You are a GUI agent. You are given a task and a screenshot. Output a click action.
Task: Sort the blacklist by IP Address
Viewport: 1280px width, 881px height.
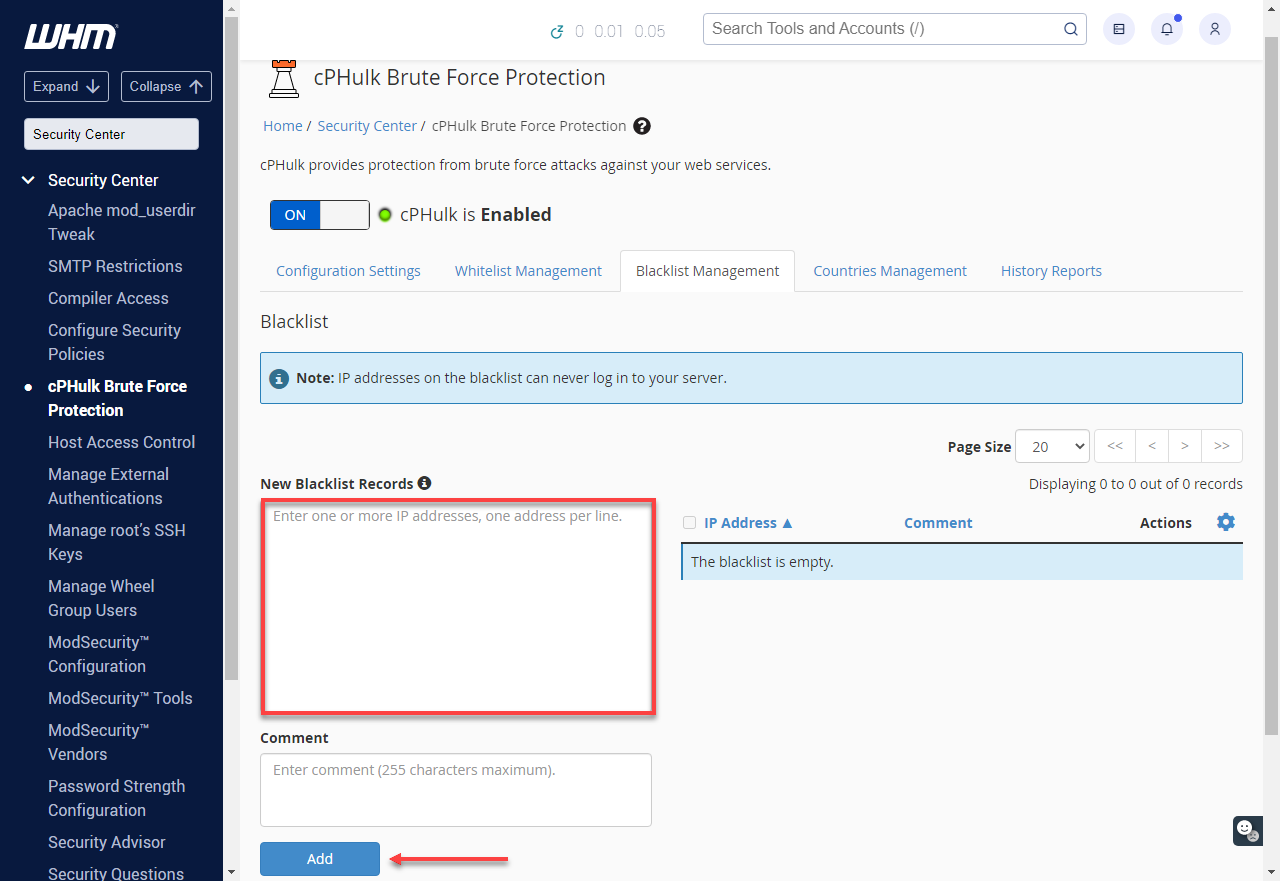742,522
